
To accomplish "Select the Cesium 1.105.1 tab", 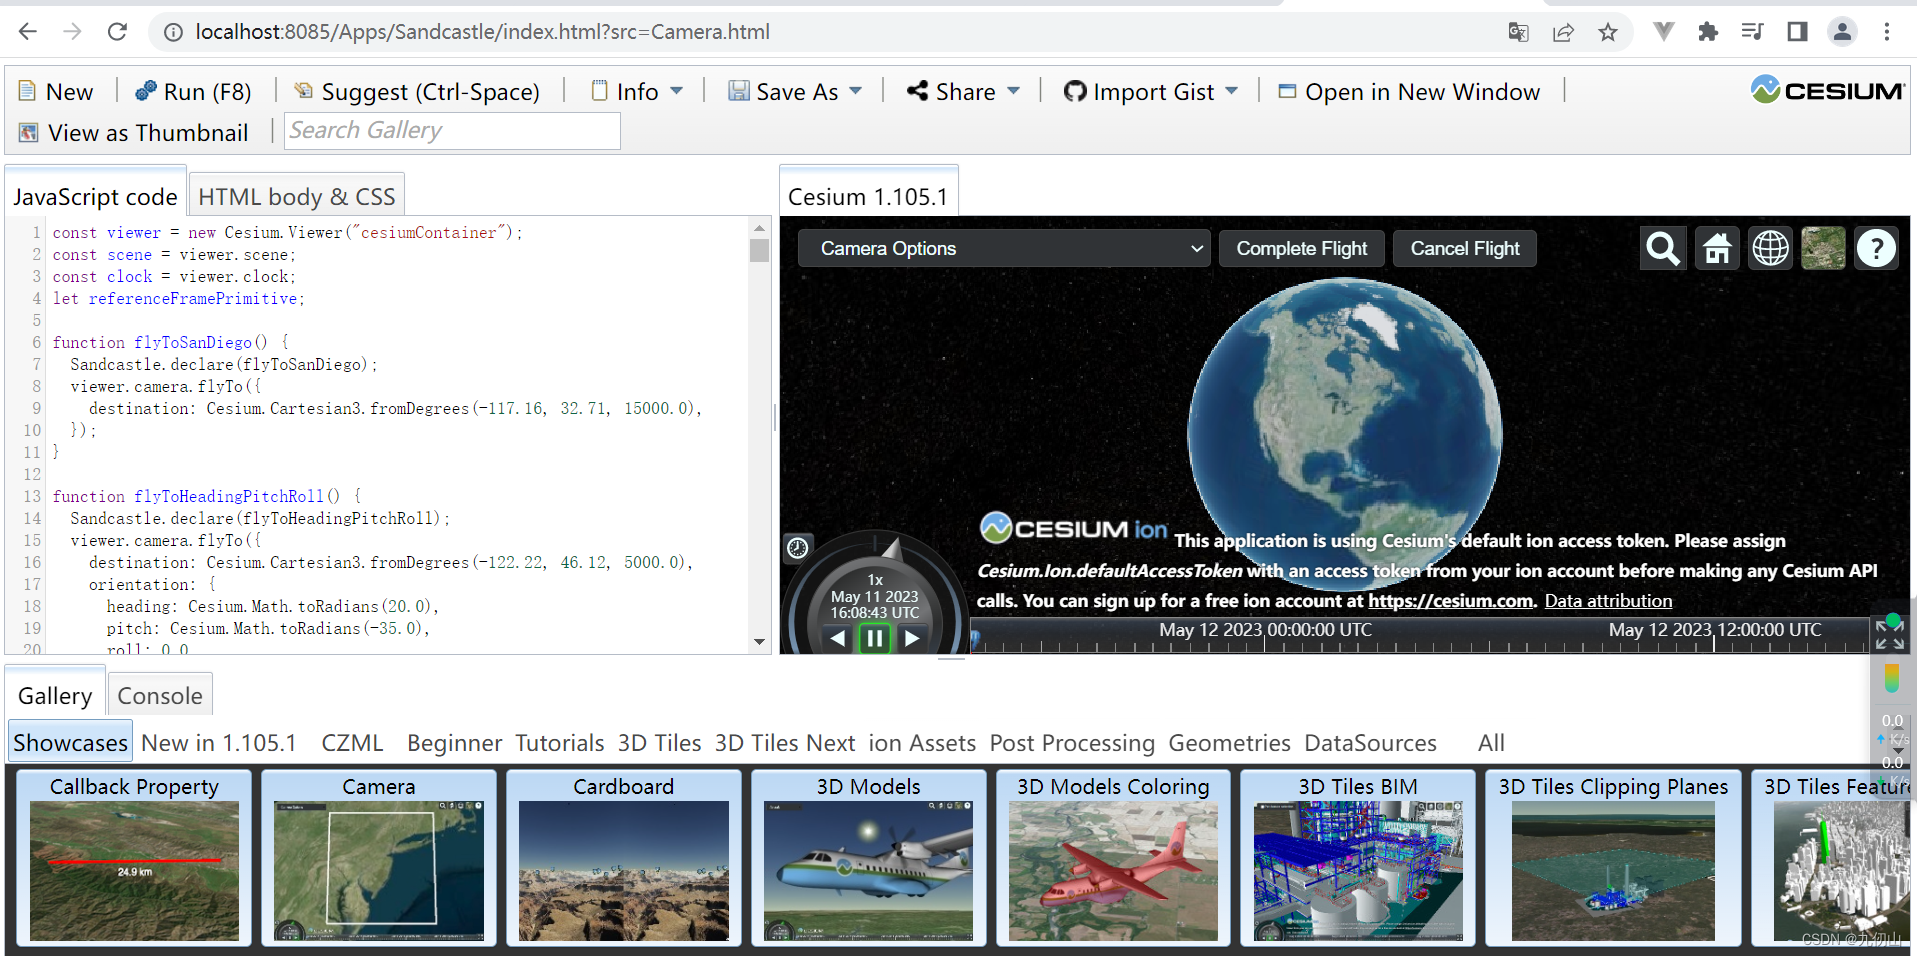I will pyautogui.click(x=868, y=197).
